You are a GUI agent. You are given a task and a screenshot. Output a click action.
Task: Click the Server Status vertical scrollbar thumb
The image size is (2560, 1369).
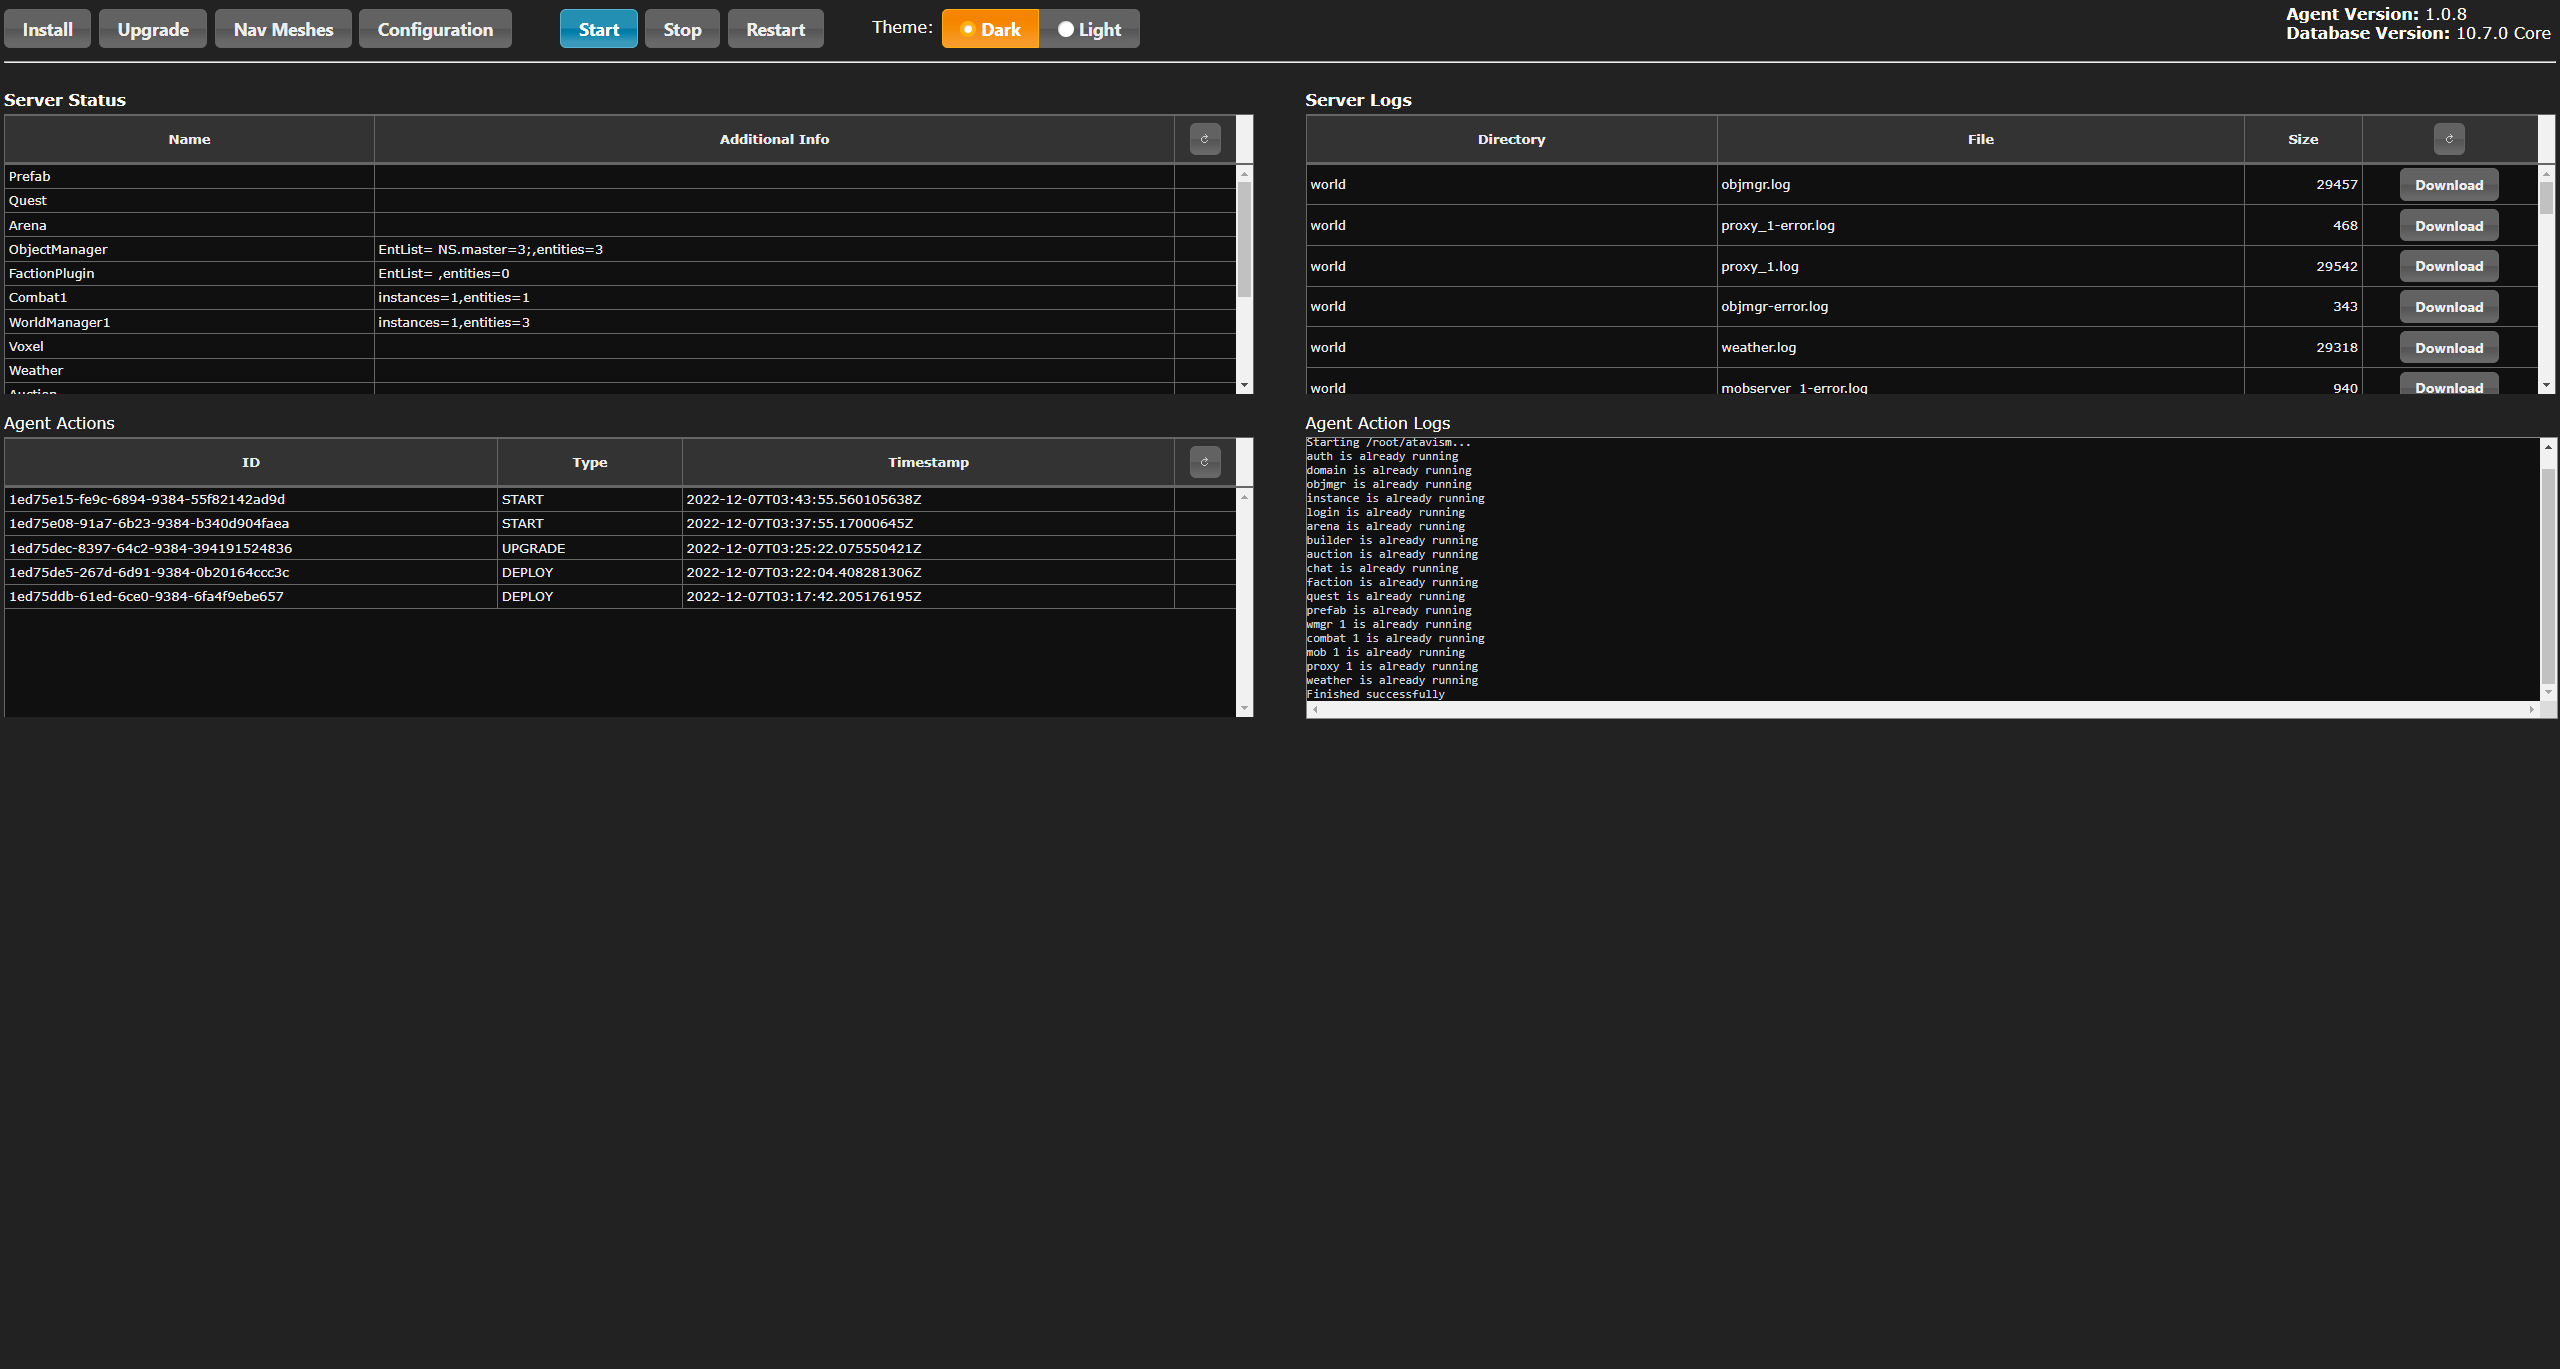click(x=1244, y=238)
